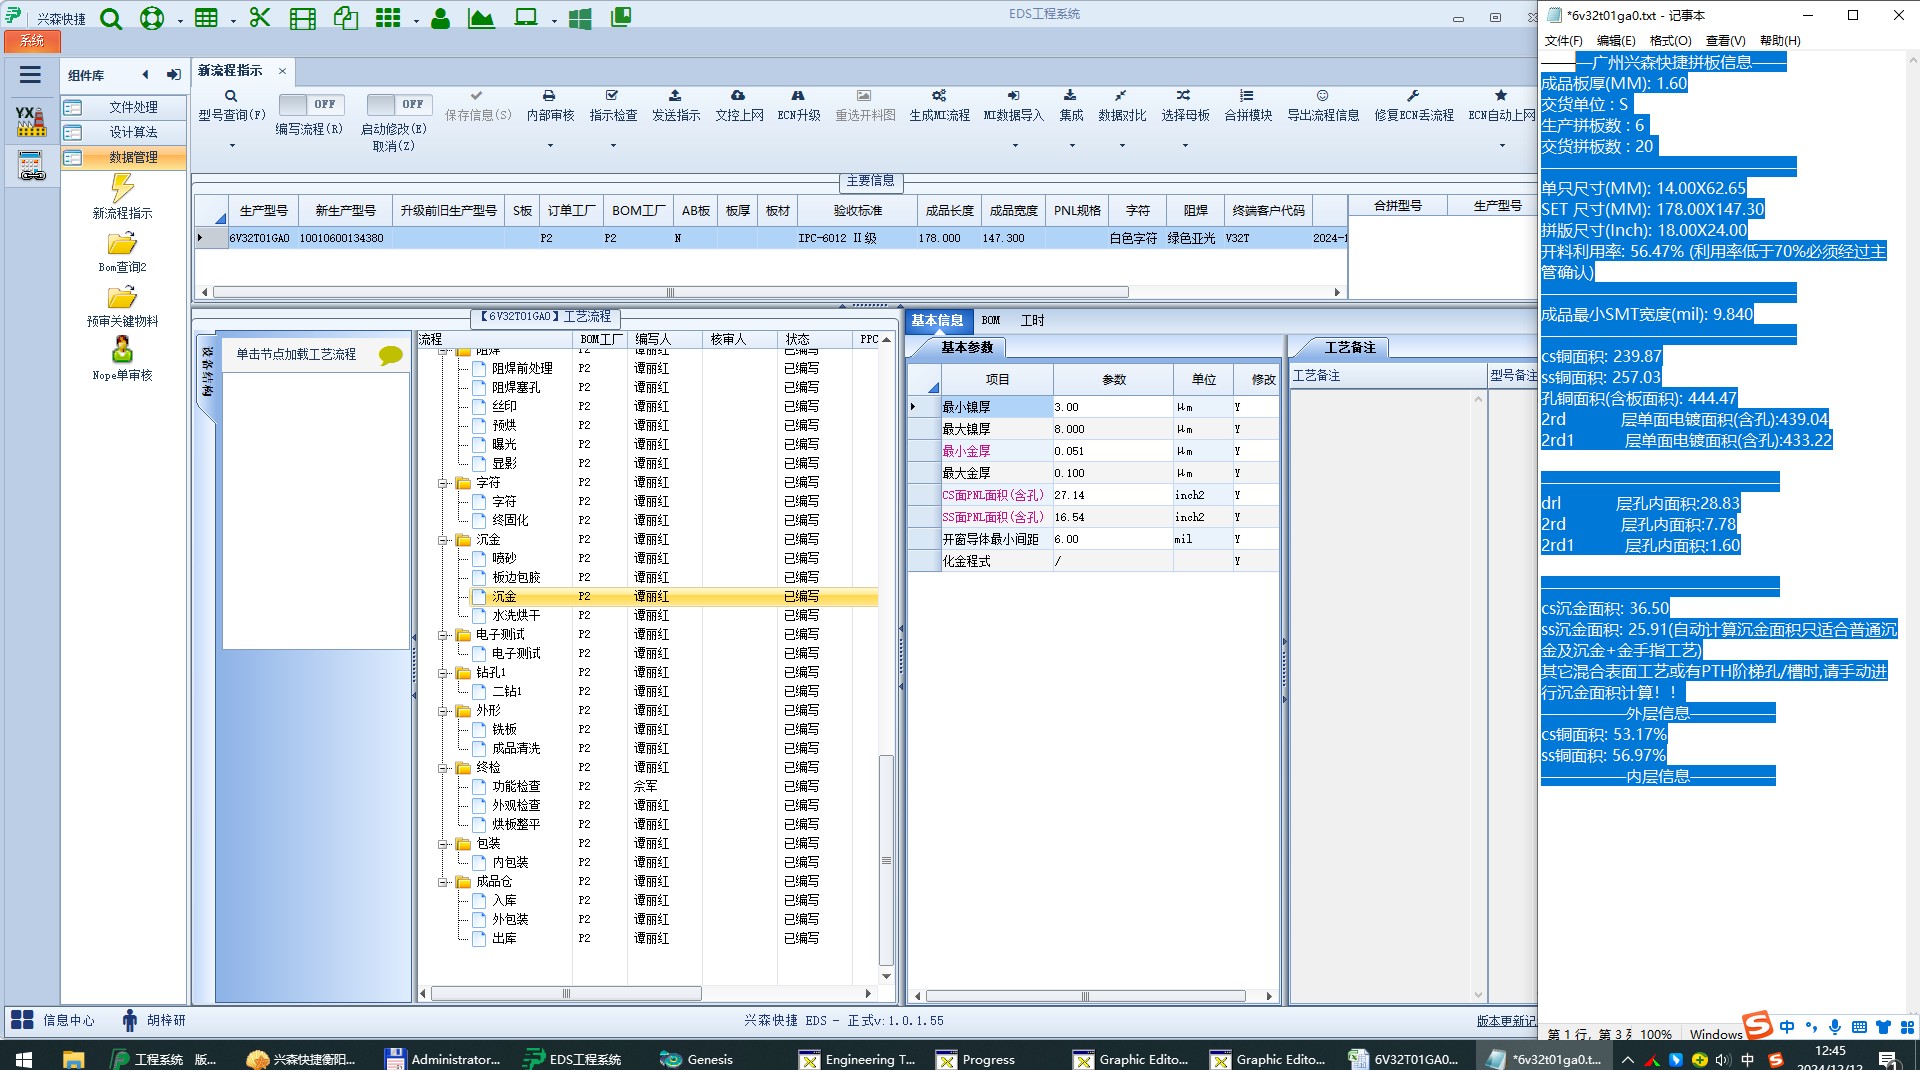Collapse the 钻孔1 folder node
This screenshot has width=1920, height=1070.
(x=443, y=673)
